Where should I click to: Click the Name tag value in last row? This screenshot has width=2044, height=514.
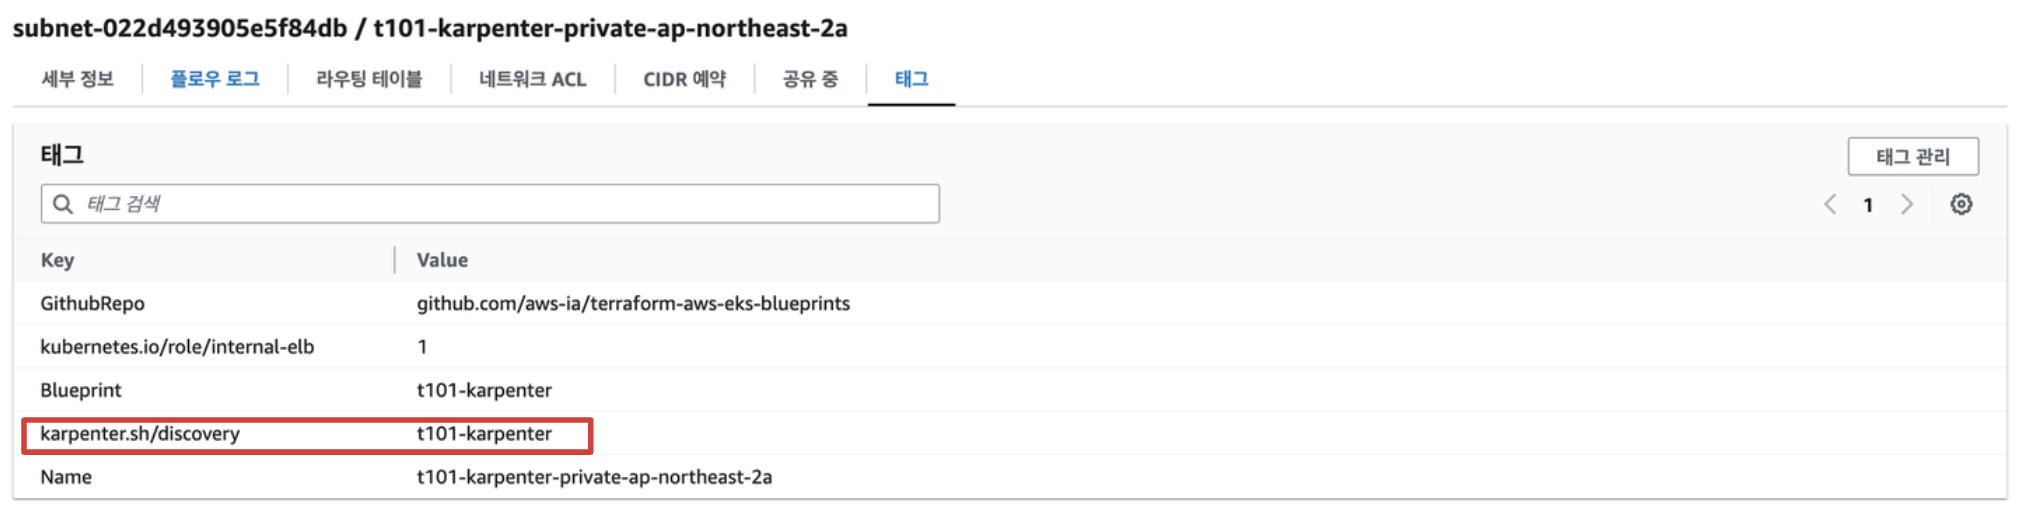pyautogui.click(x=594, y=477)
